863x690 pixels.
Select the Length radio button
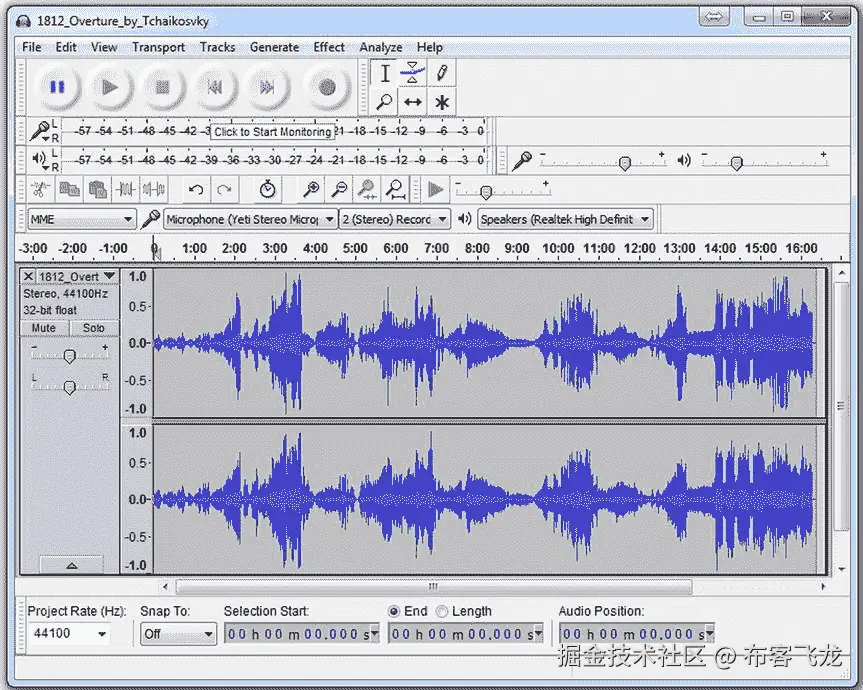coord(443,611)
